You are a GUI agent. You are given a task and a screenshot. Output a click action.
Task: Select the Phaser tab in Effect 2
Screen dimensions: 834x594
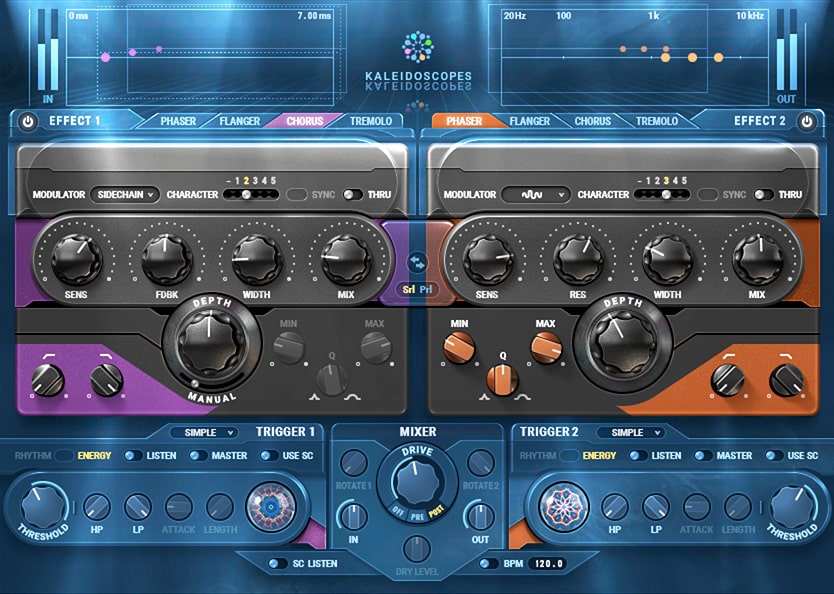pos(464,121)
